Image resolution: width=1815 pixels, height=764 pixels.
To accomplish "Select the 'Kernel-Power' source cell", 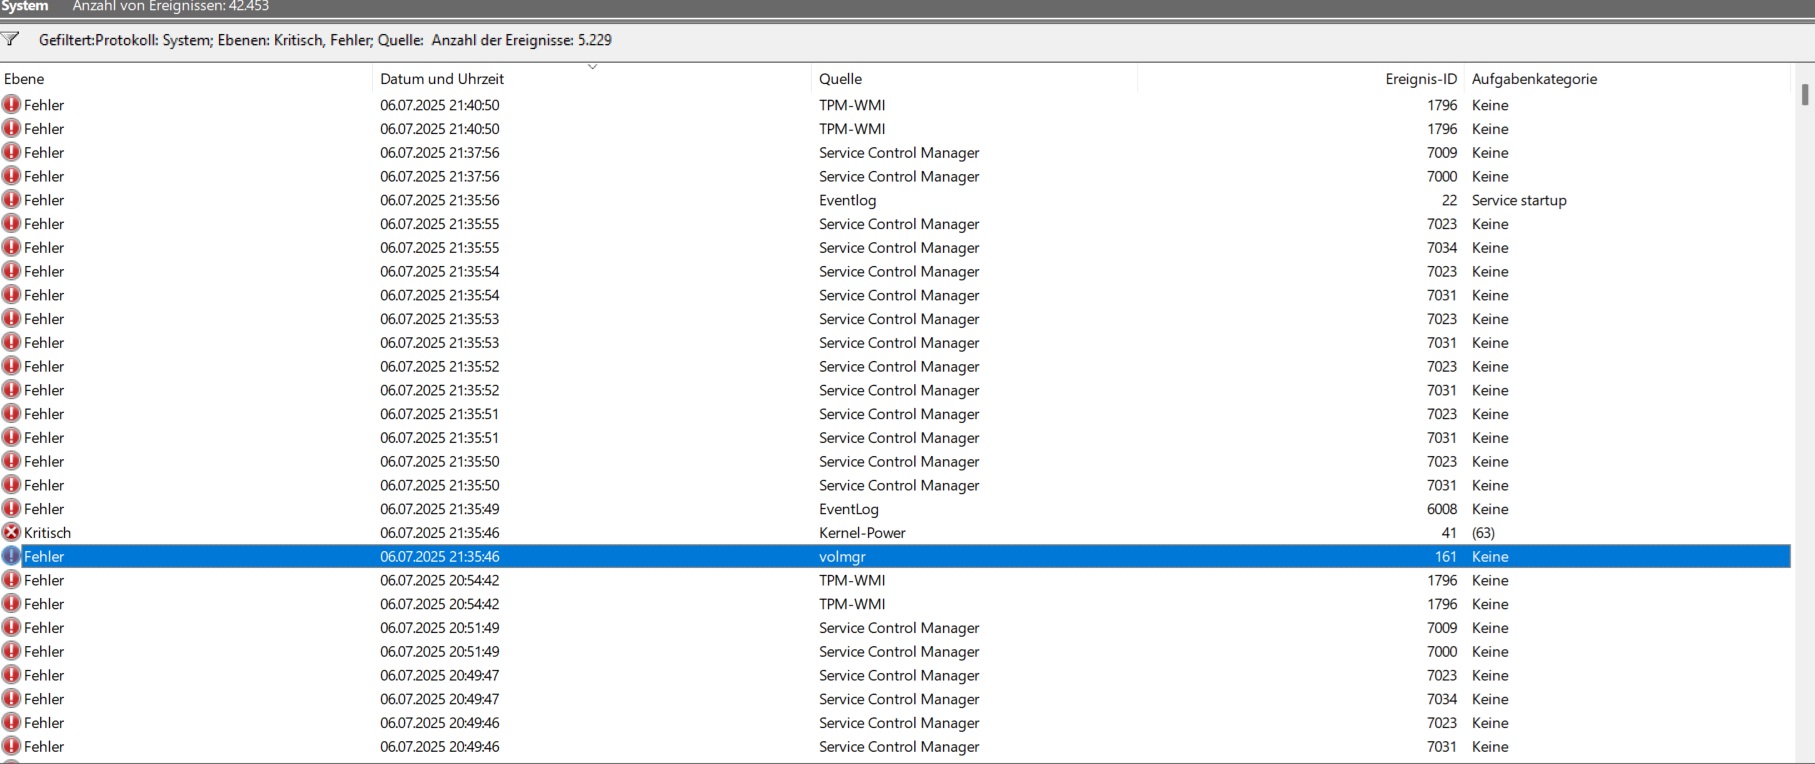I will coord(862,532).
